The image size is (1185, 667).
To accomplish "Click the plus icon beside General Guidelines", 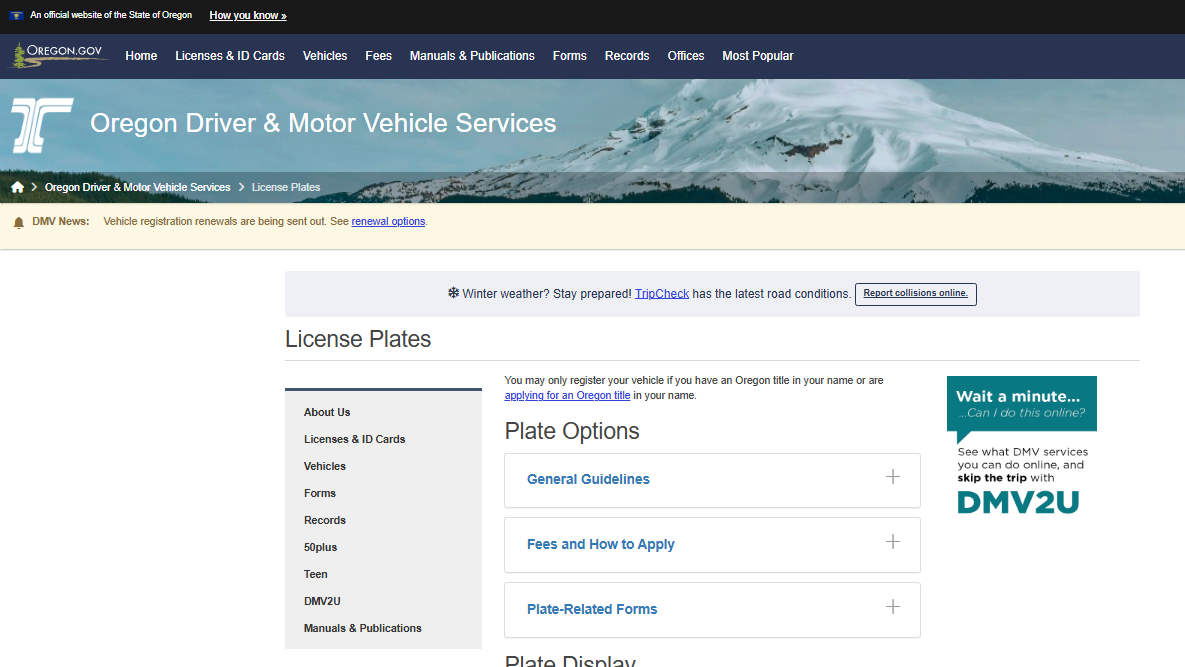I will tap(893, 477).
